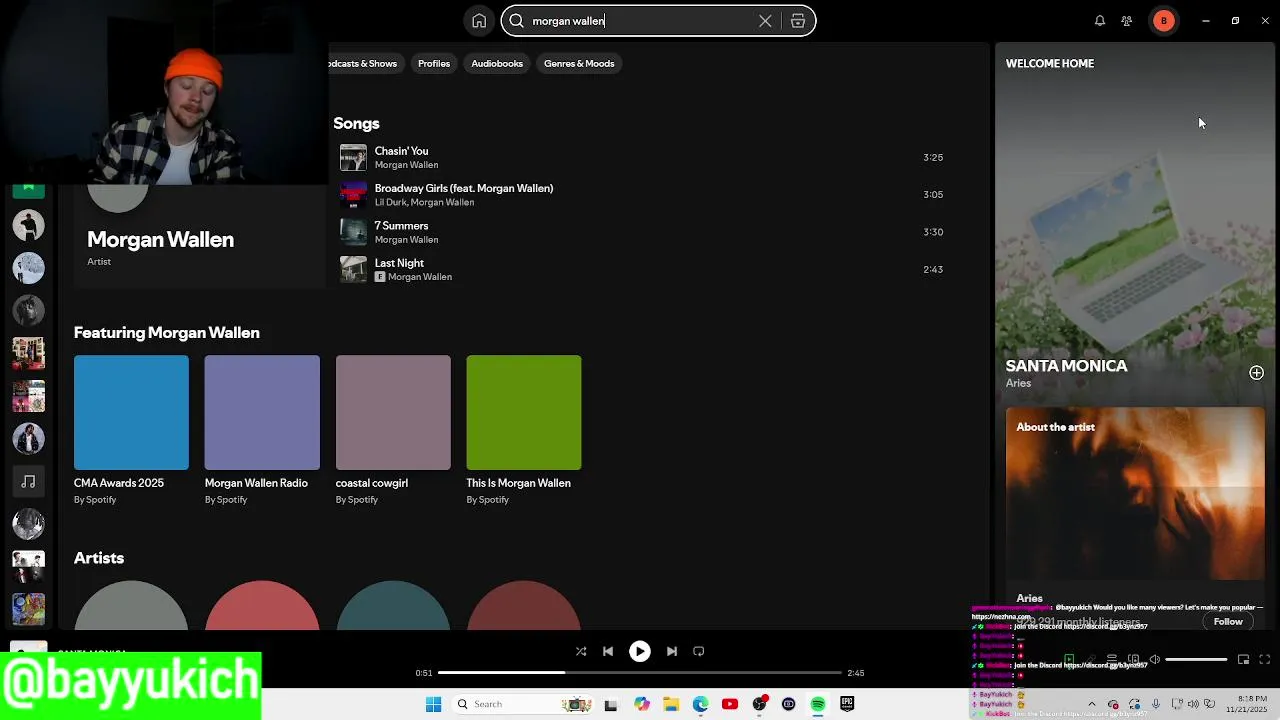Enter full screen player view
Viewport: 1280px width, 720px height.
[x=1265, y=659]
